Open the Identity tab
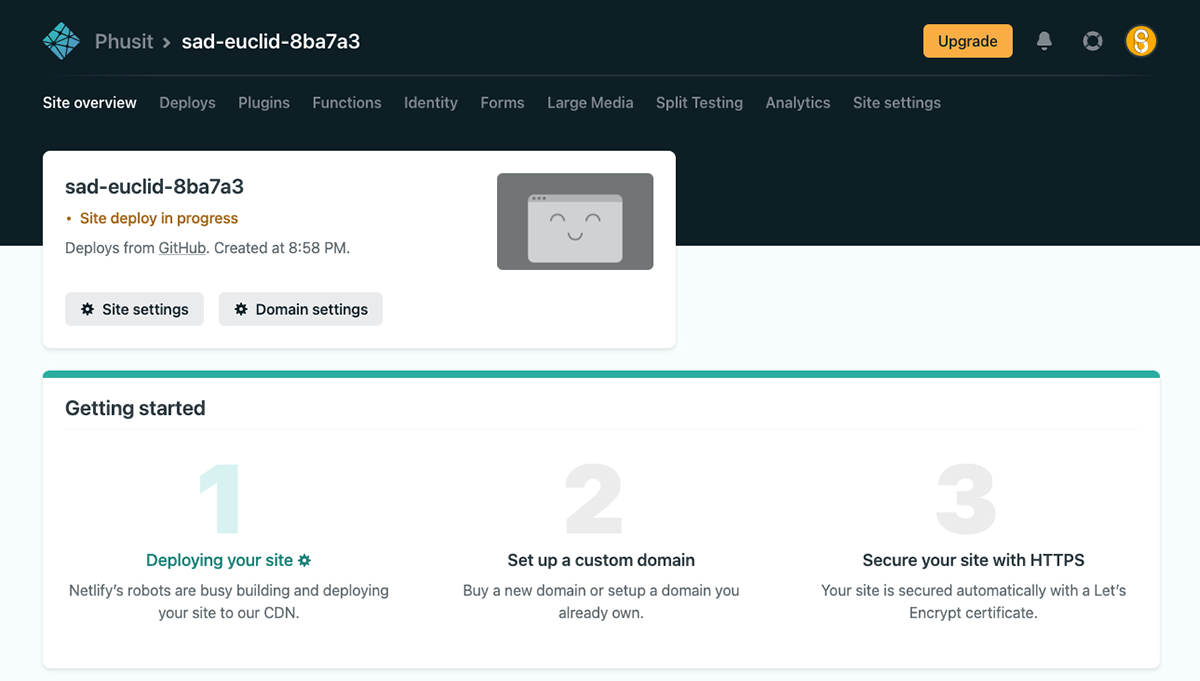Image resolution: width=1200 pixels, height=681 pixels. tap(430, 102)
